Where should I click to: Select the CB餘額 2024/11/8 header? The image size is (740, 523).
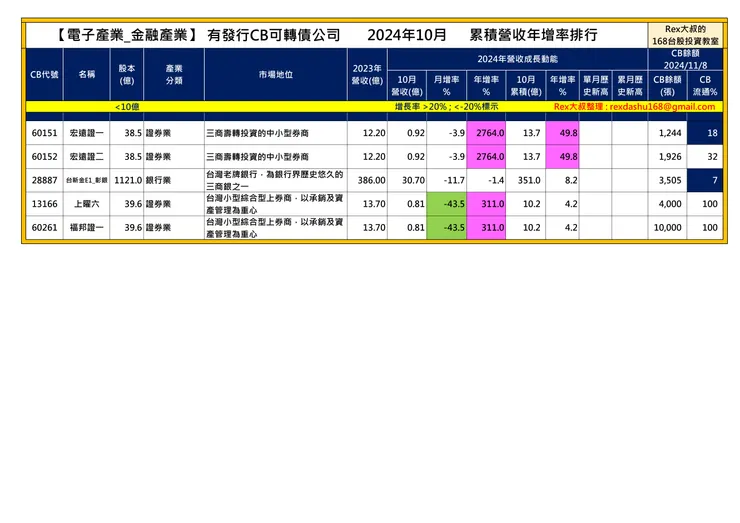[685, 59]
